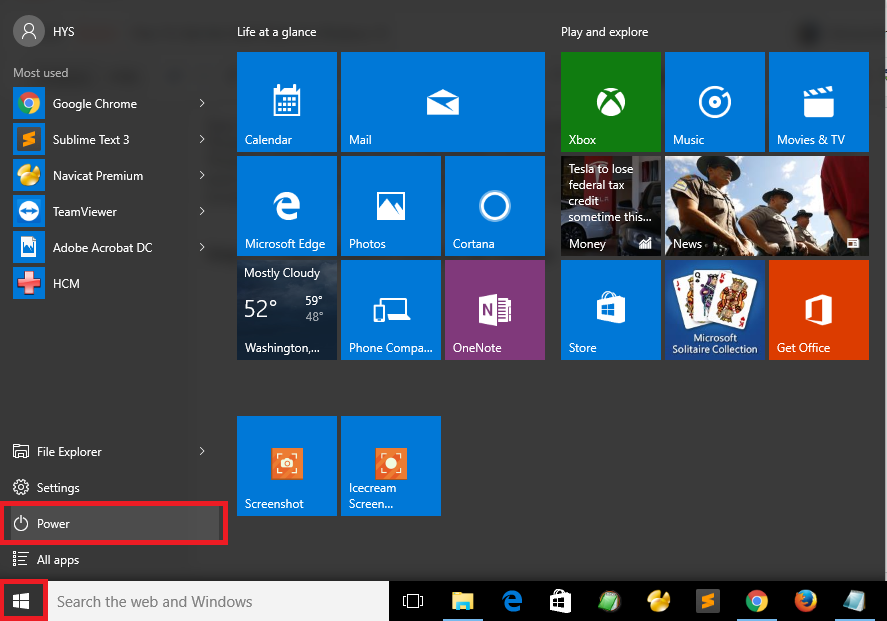Click the Search the web and Windows box
Viewport: 887px width, 621px height.
[x=218, y=601]
